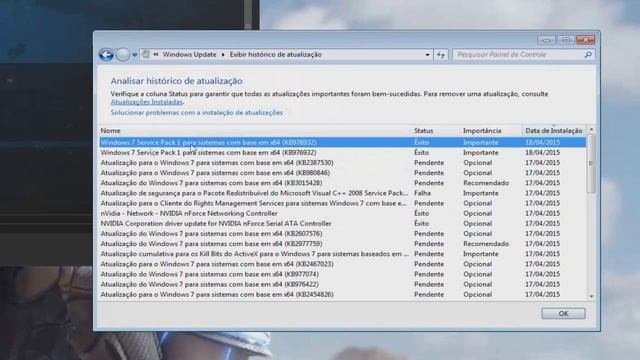Screen dimensions: 640x360
Task: Click Êxito status of nForce Networking row
Action: pos(422,213)
